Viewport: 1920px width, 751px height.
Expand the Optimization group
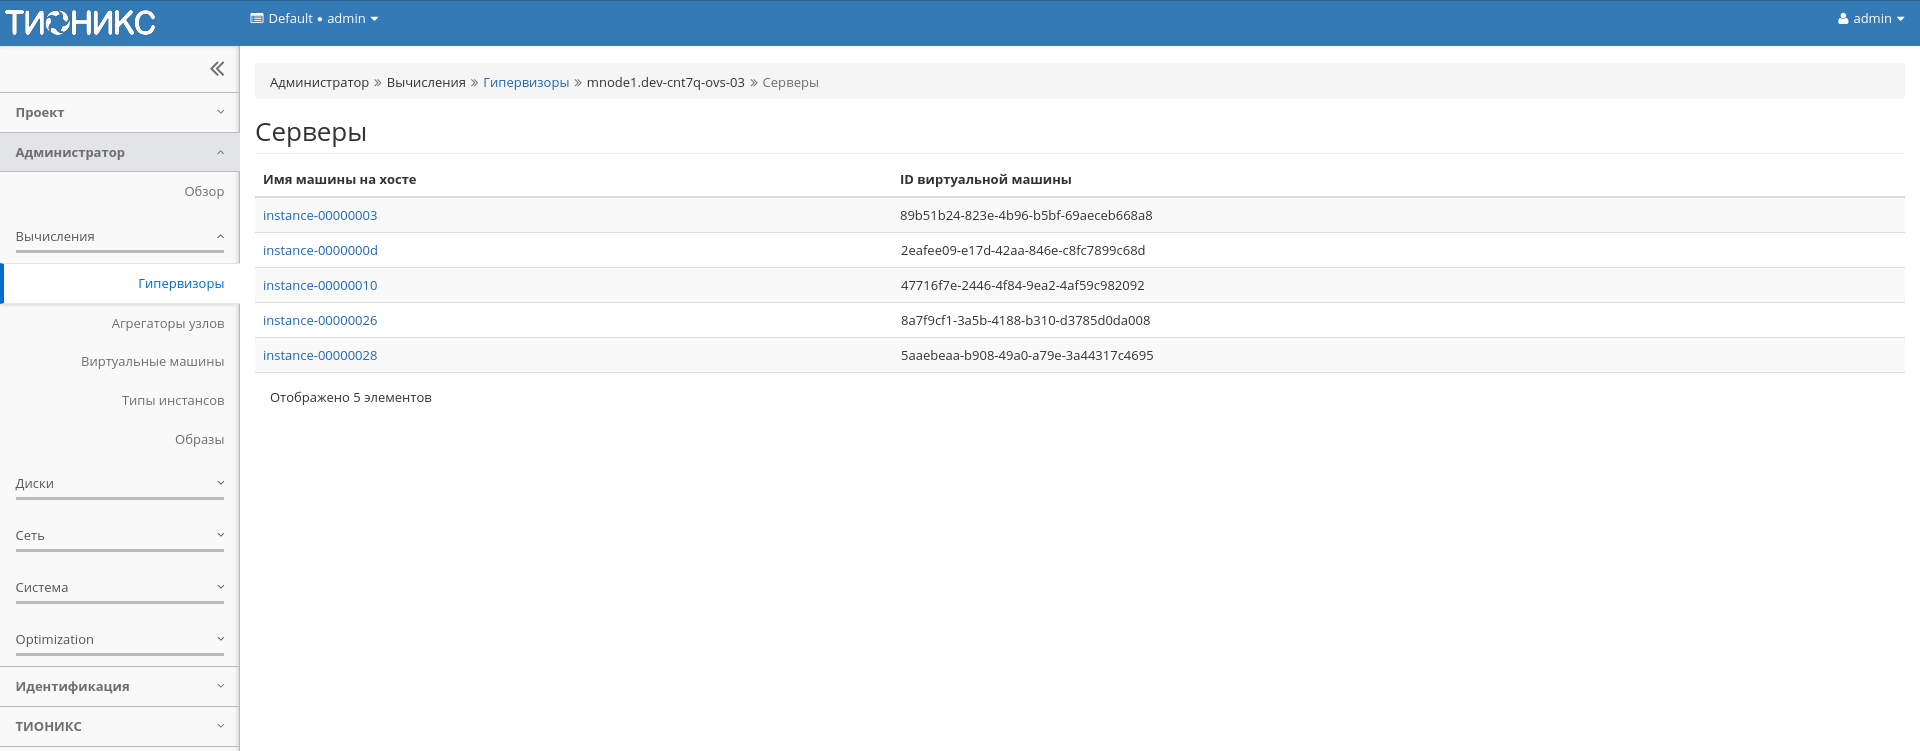[119, 640]
